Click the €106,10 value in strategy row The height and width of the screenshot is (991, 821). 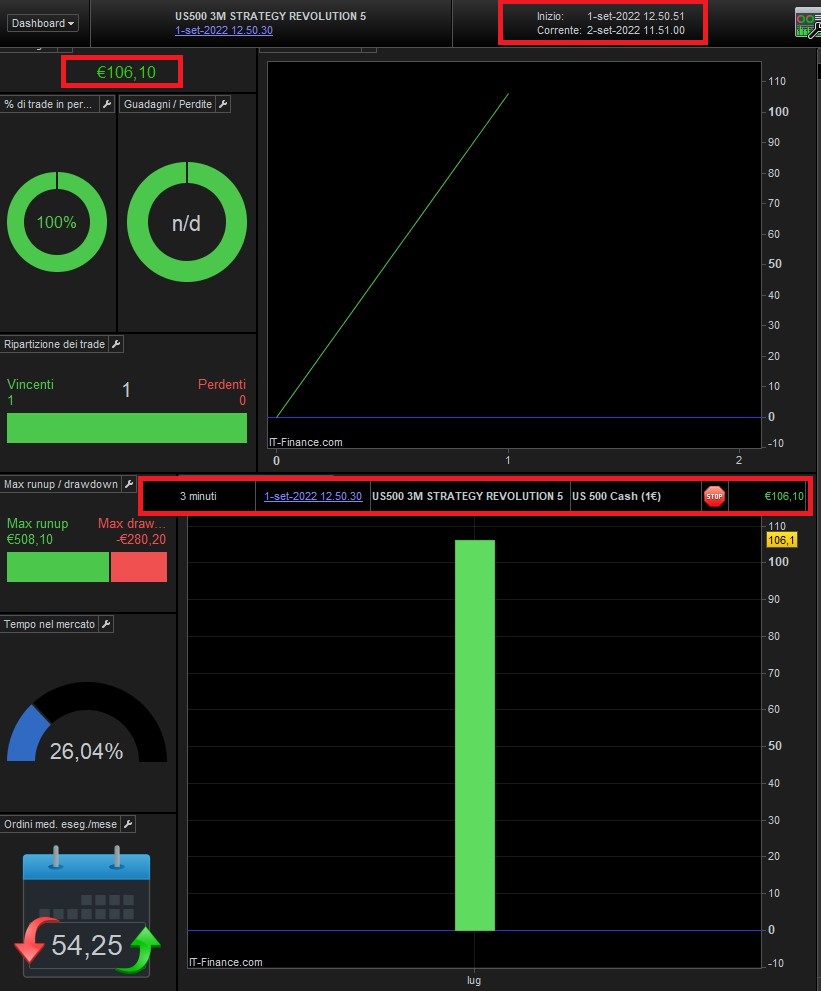click(x=784, y=497)
